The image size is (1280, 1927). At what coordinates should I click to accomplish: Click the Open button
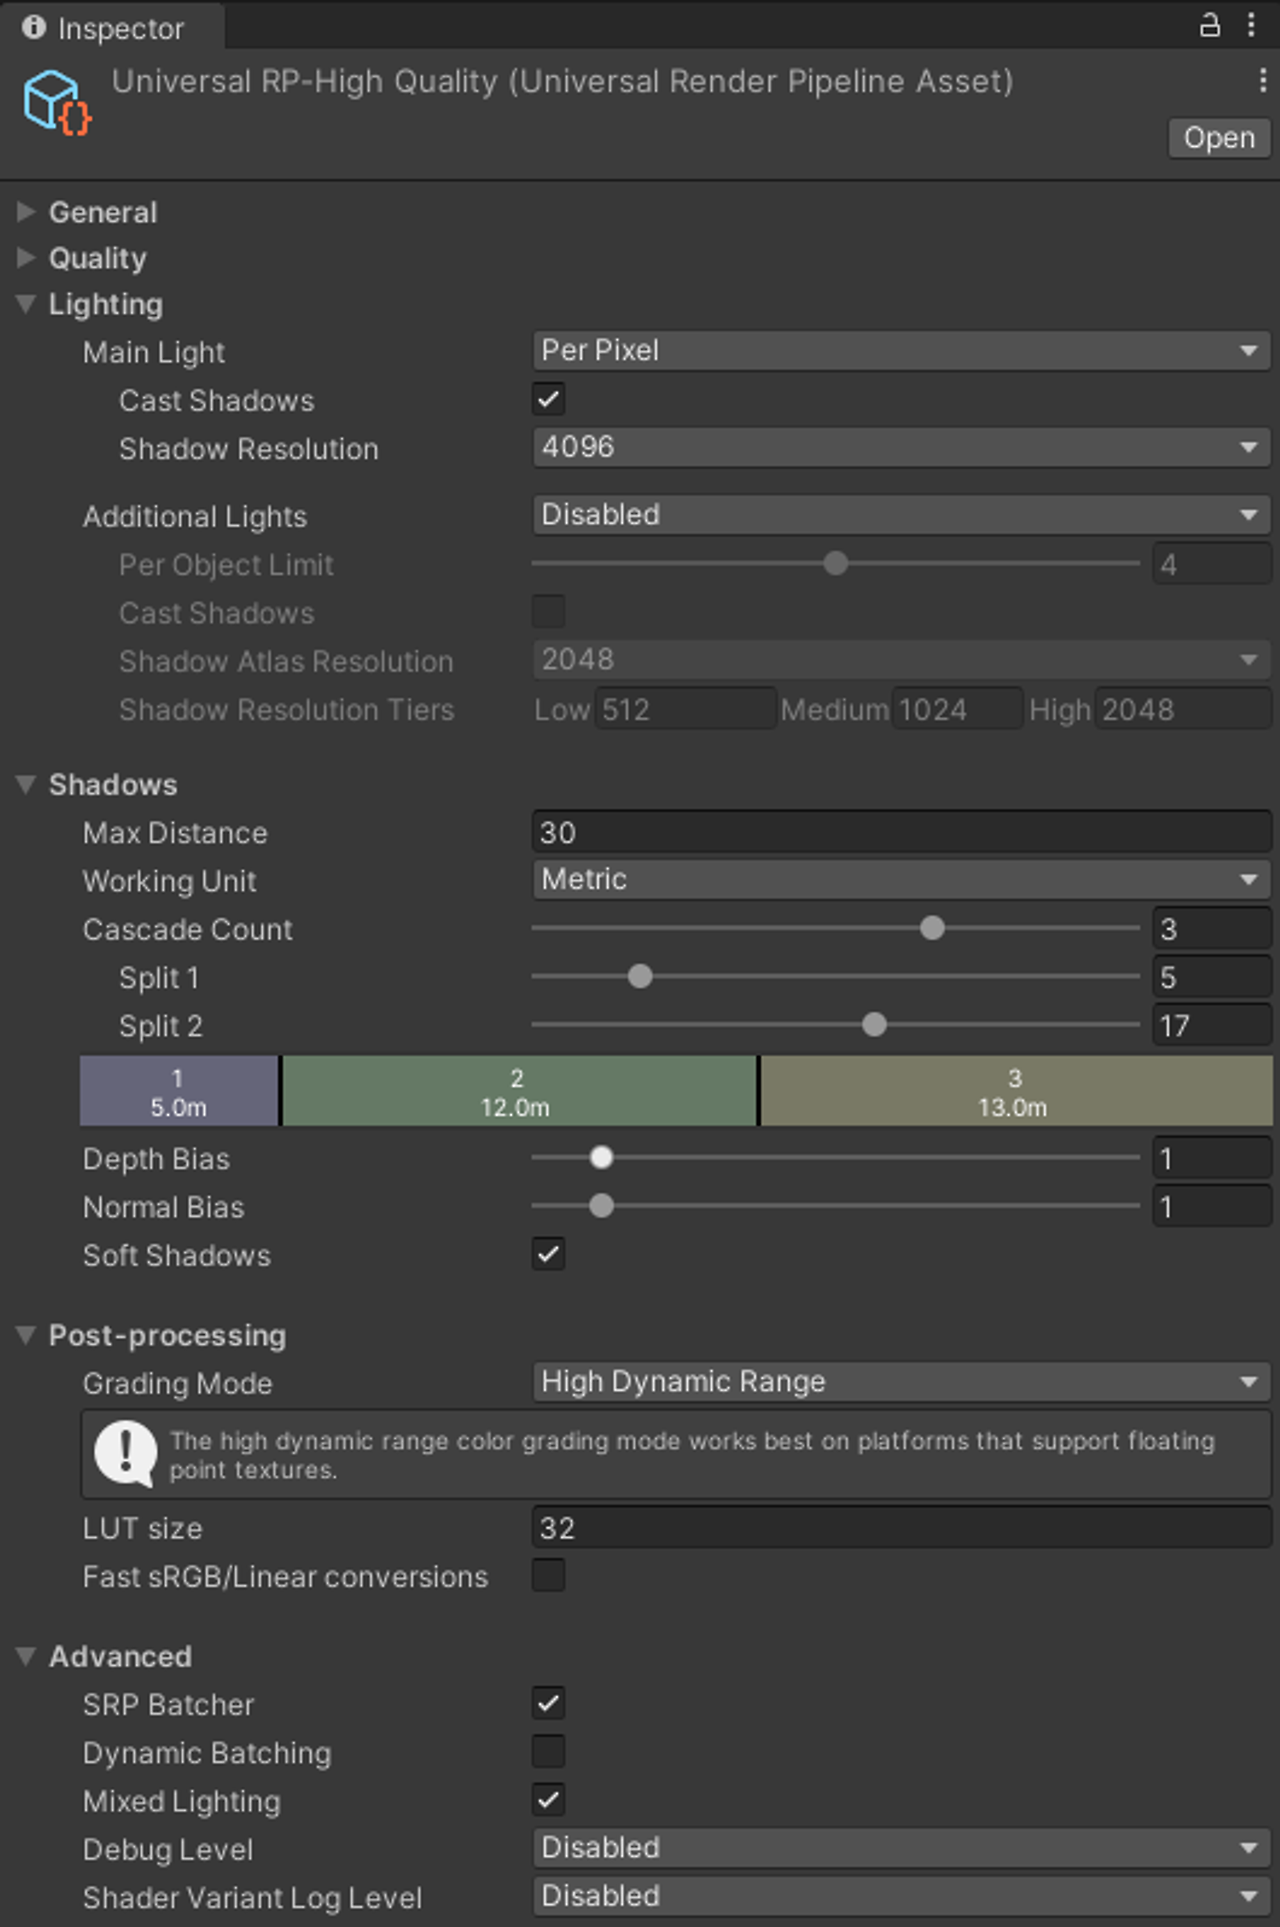tap(1219, 138)
